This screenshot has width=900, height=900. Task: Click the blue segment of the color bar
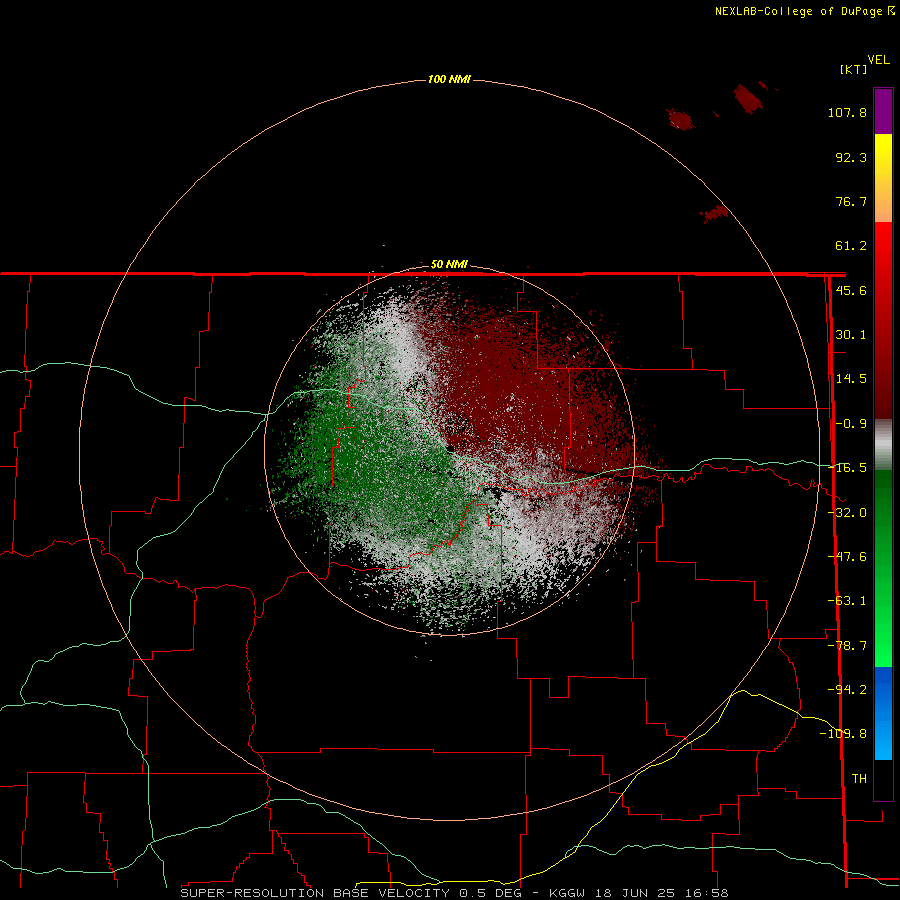883,713
